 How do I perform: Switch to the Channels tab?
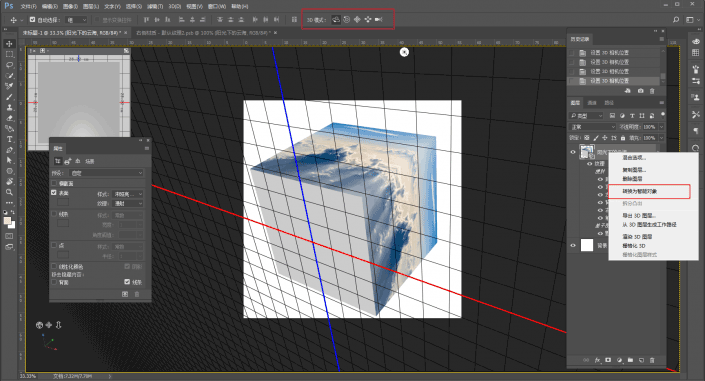point(592,103)
